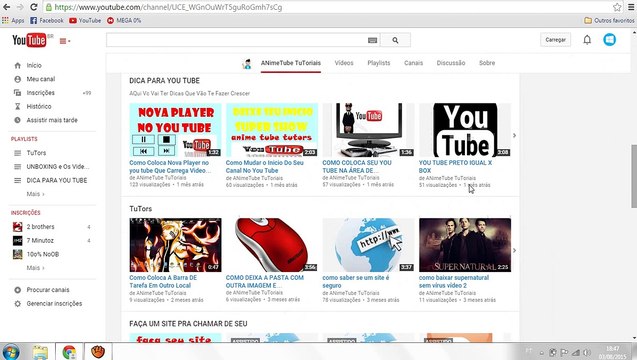Click the magnifier search button
637x360 pixels.
395,40
